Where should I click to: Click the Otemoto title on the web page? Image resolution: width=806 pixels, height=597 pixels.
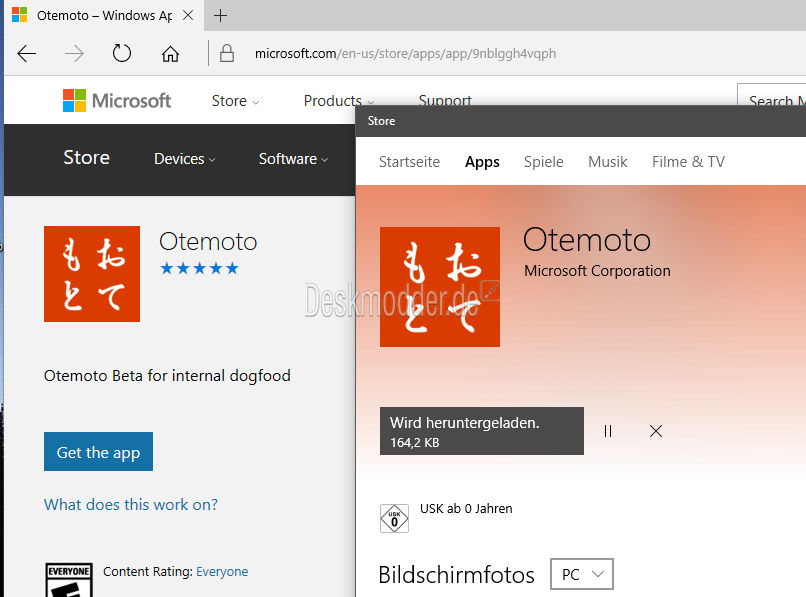tap(208, 242)
